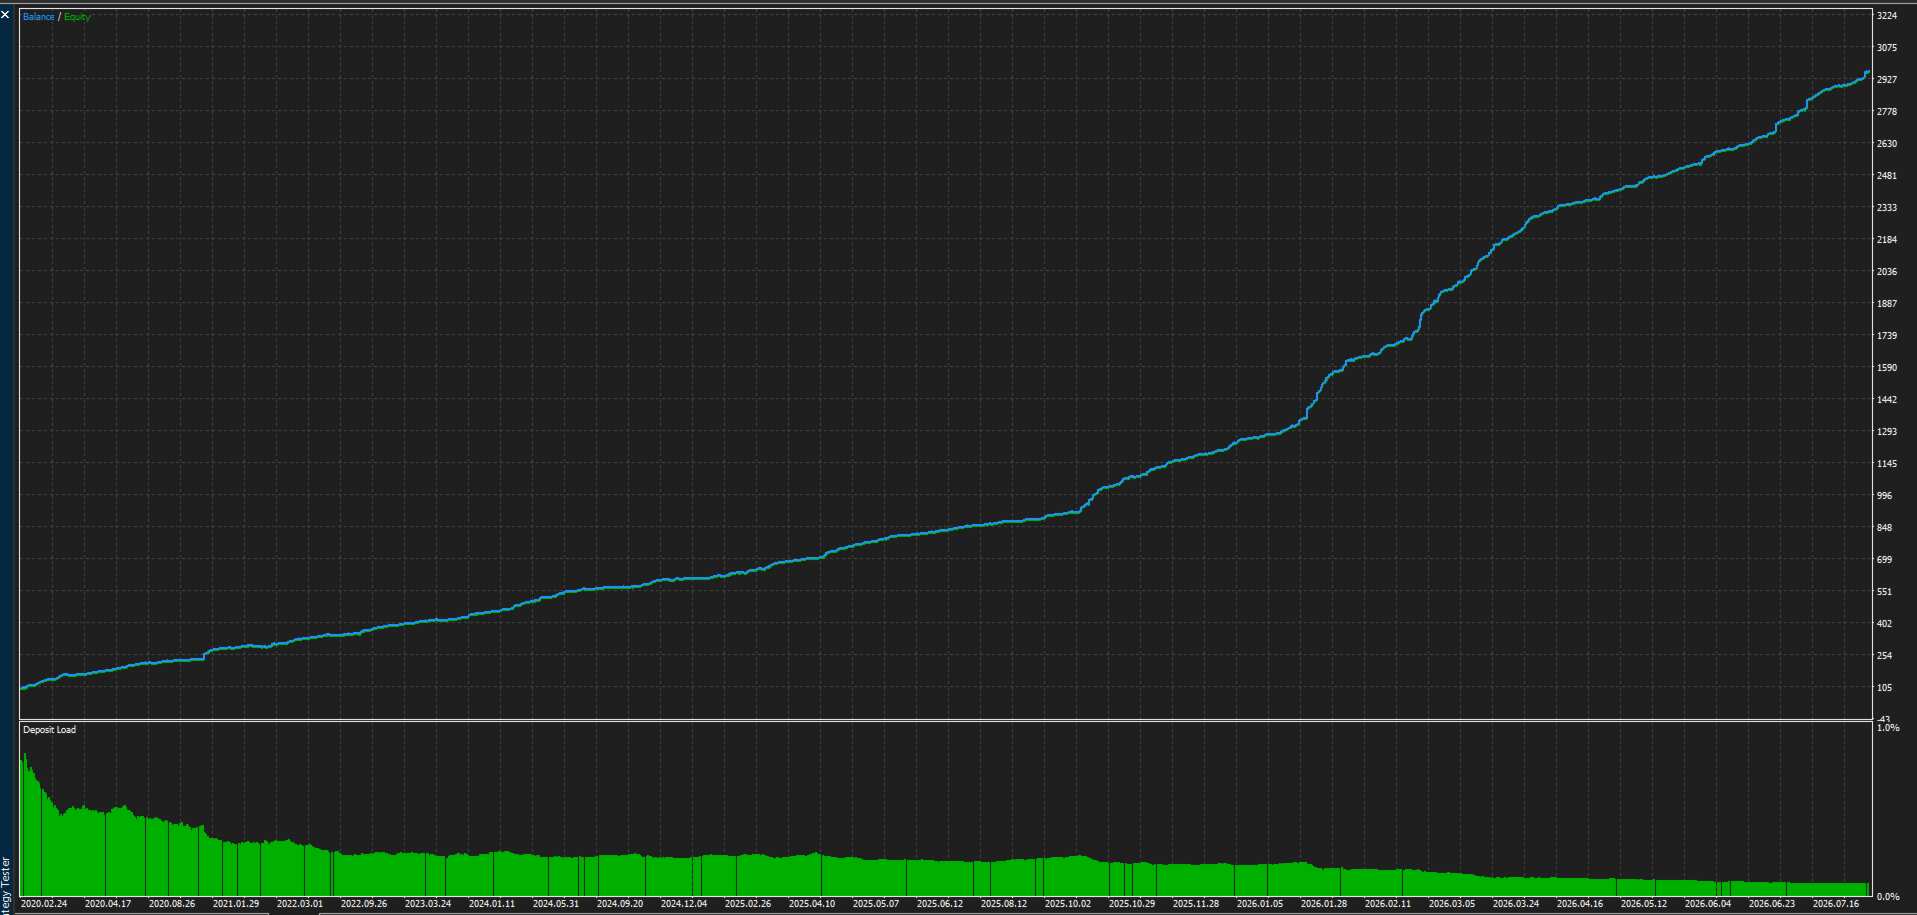Click the 2026.06.23 date label
The width and height of the screenshot is (1917, 915).
pyautogui.click(x=1772, y=904)
